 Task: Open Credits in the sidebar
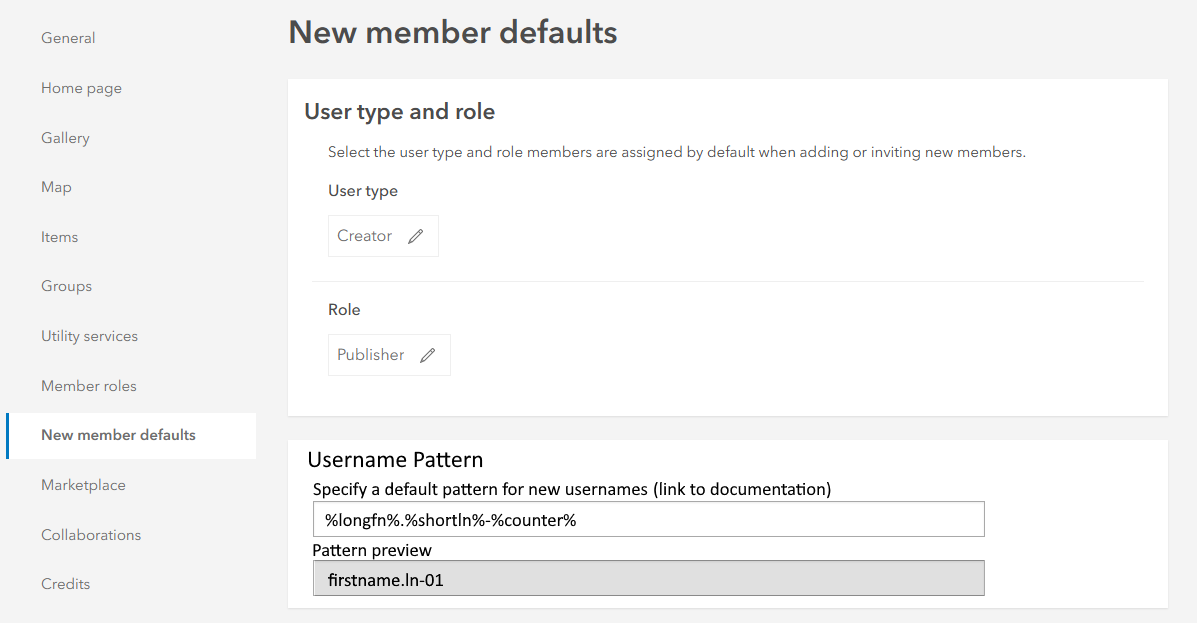pos(65,584)
